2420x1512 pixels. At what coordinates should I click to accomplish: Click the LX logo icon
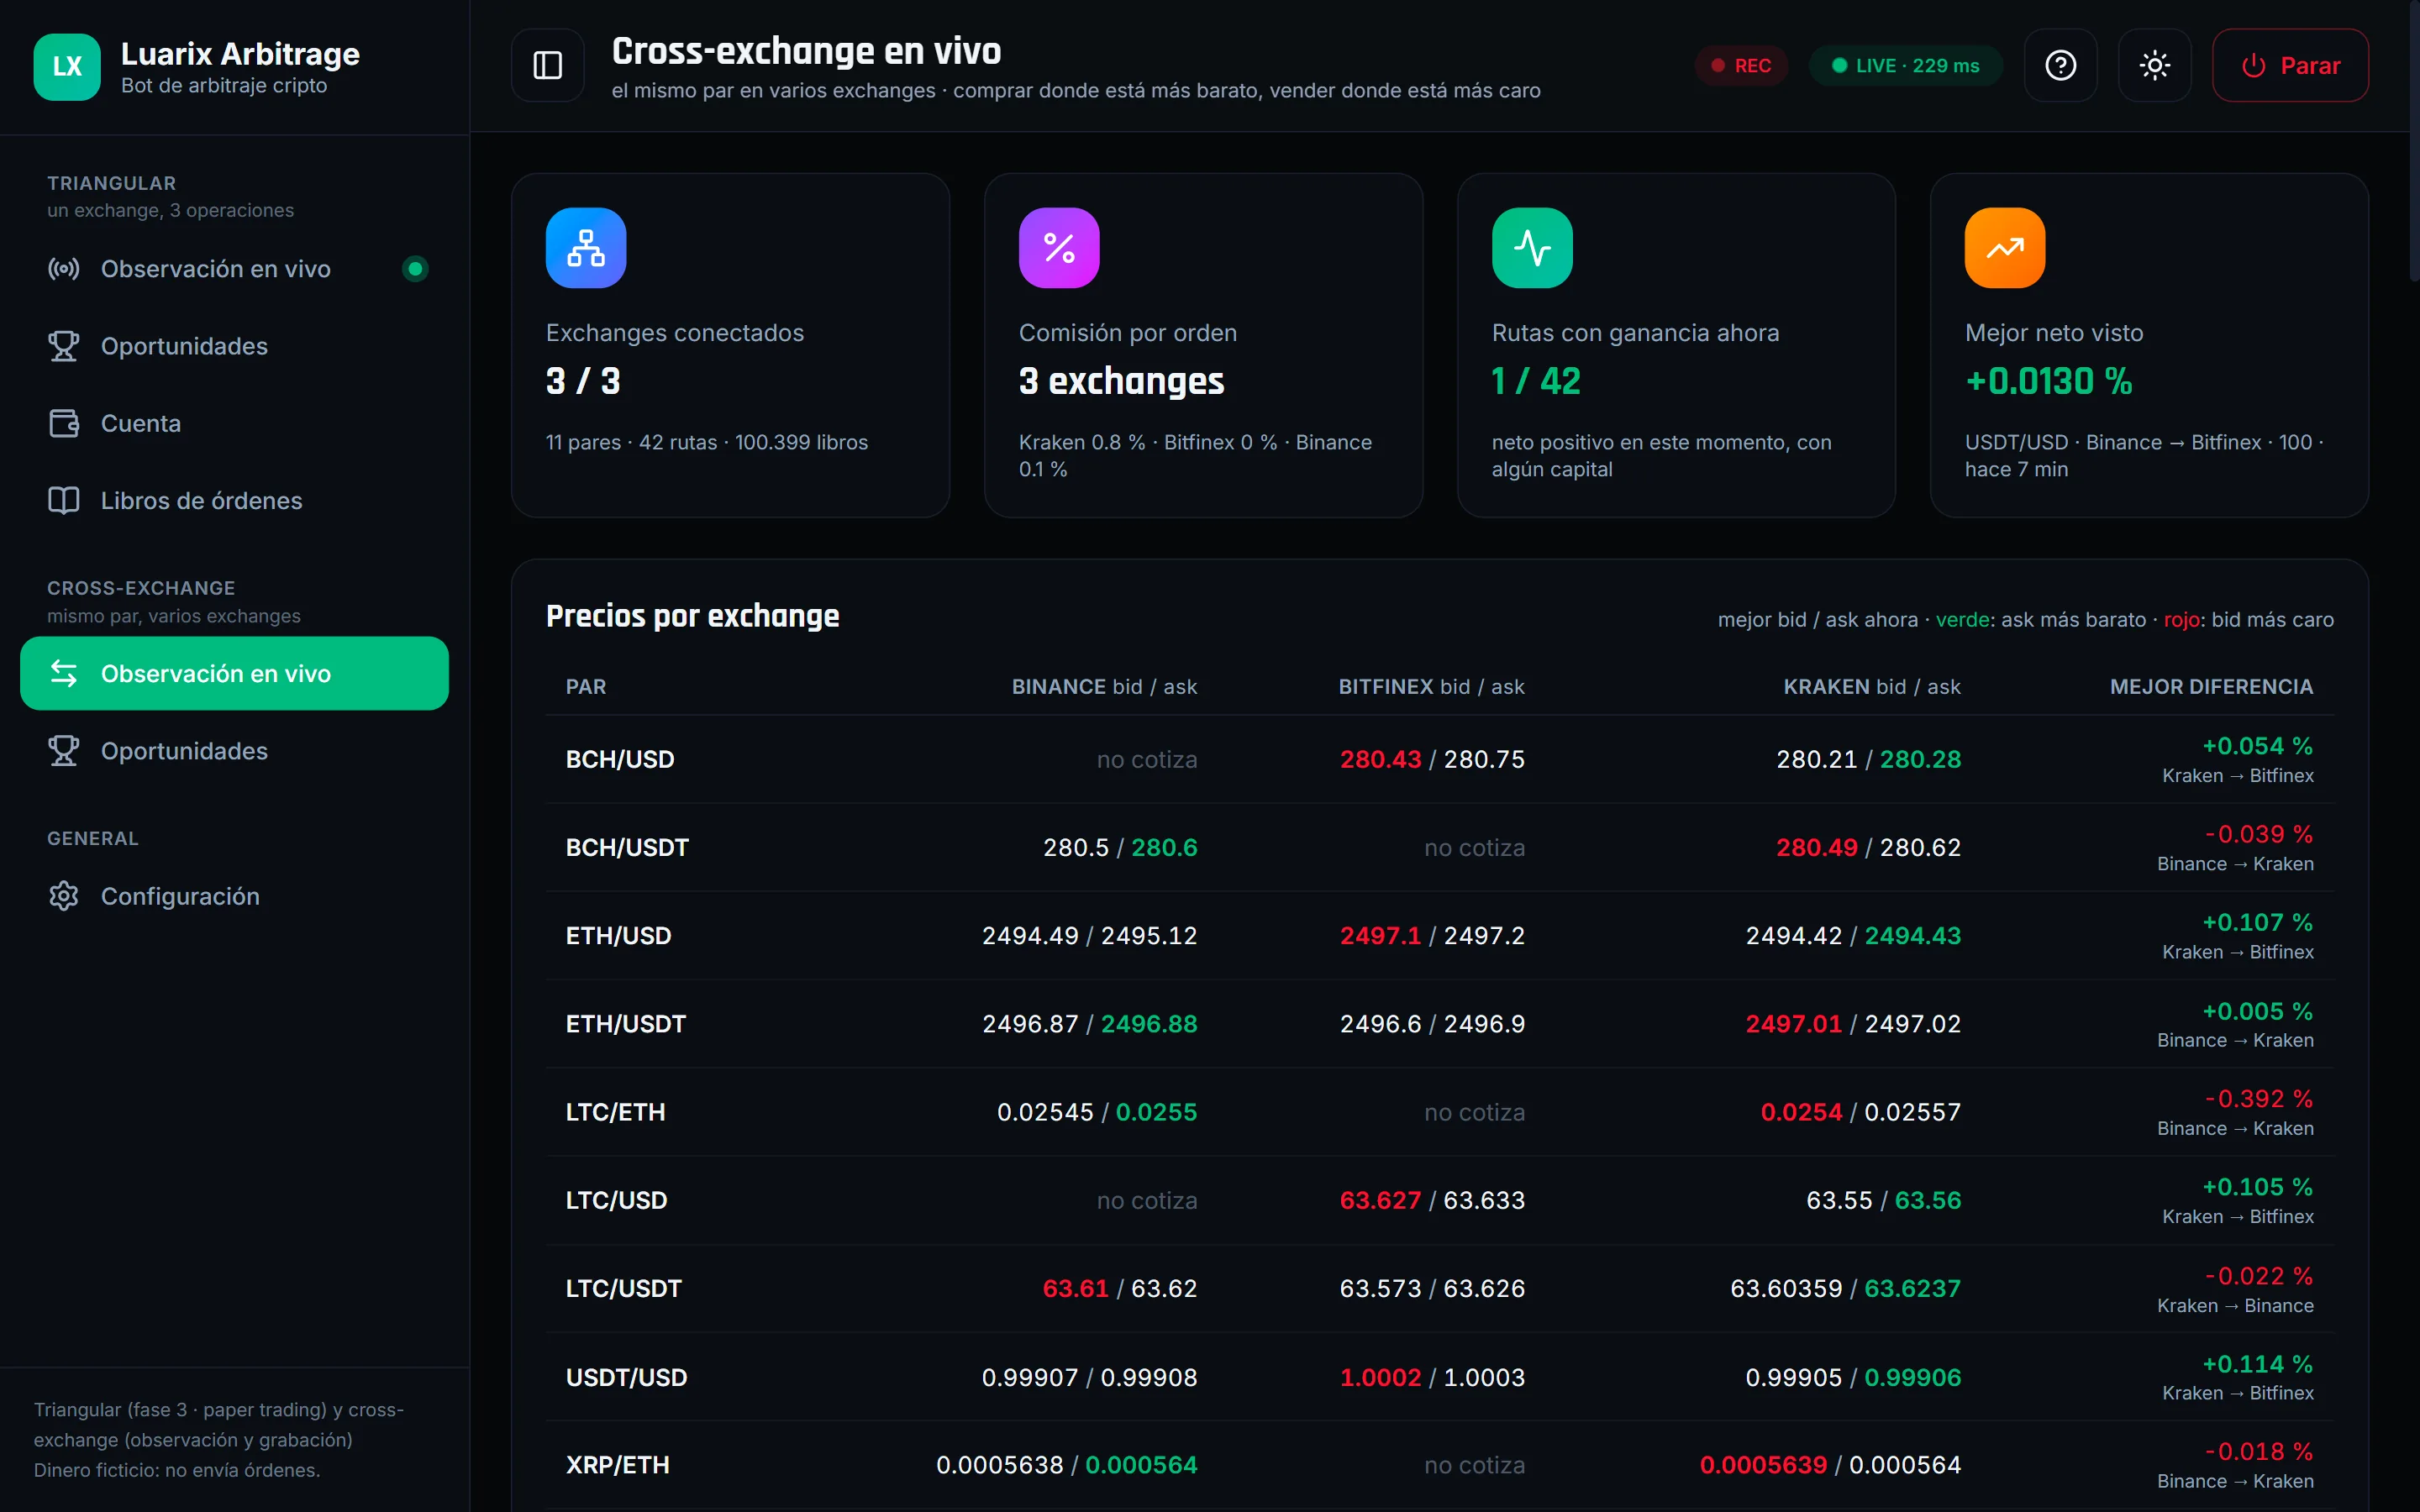pos(67,67)
